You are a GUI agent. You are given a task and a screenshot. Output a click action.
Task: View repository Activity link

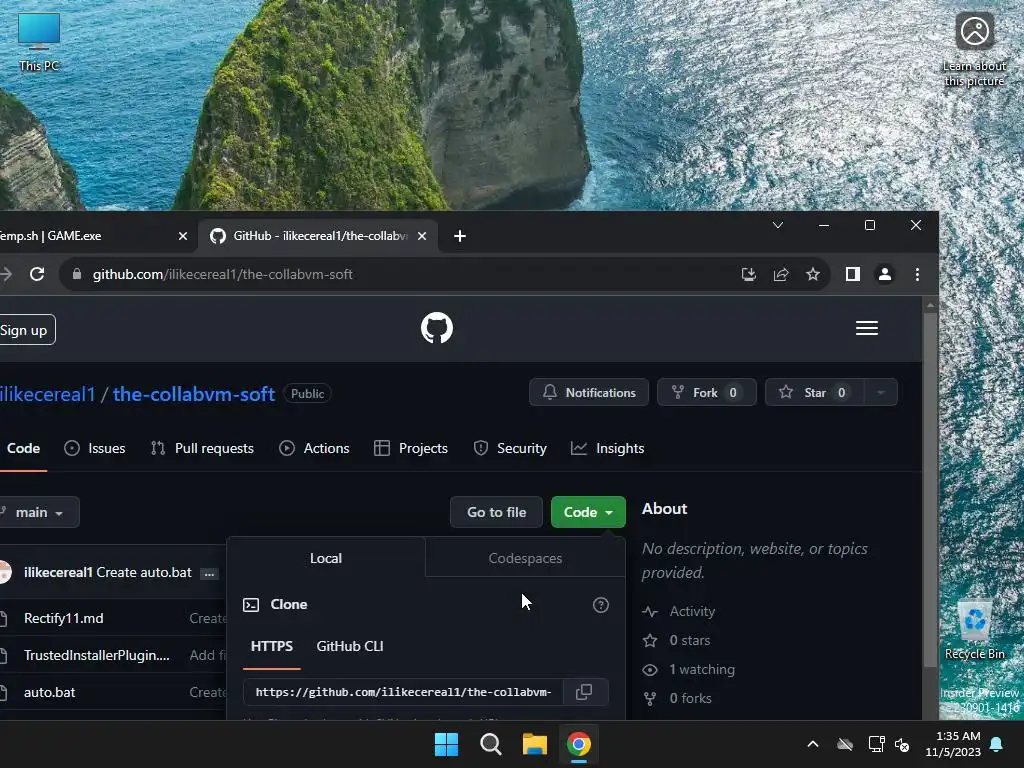[679, 611]
